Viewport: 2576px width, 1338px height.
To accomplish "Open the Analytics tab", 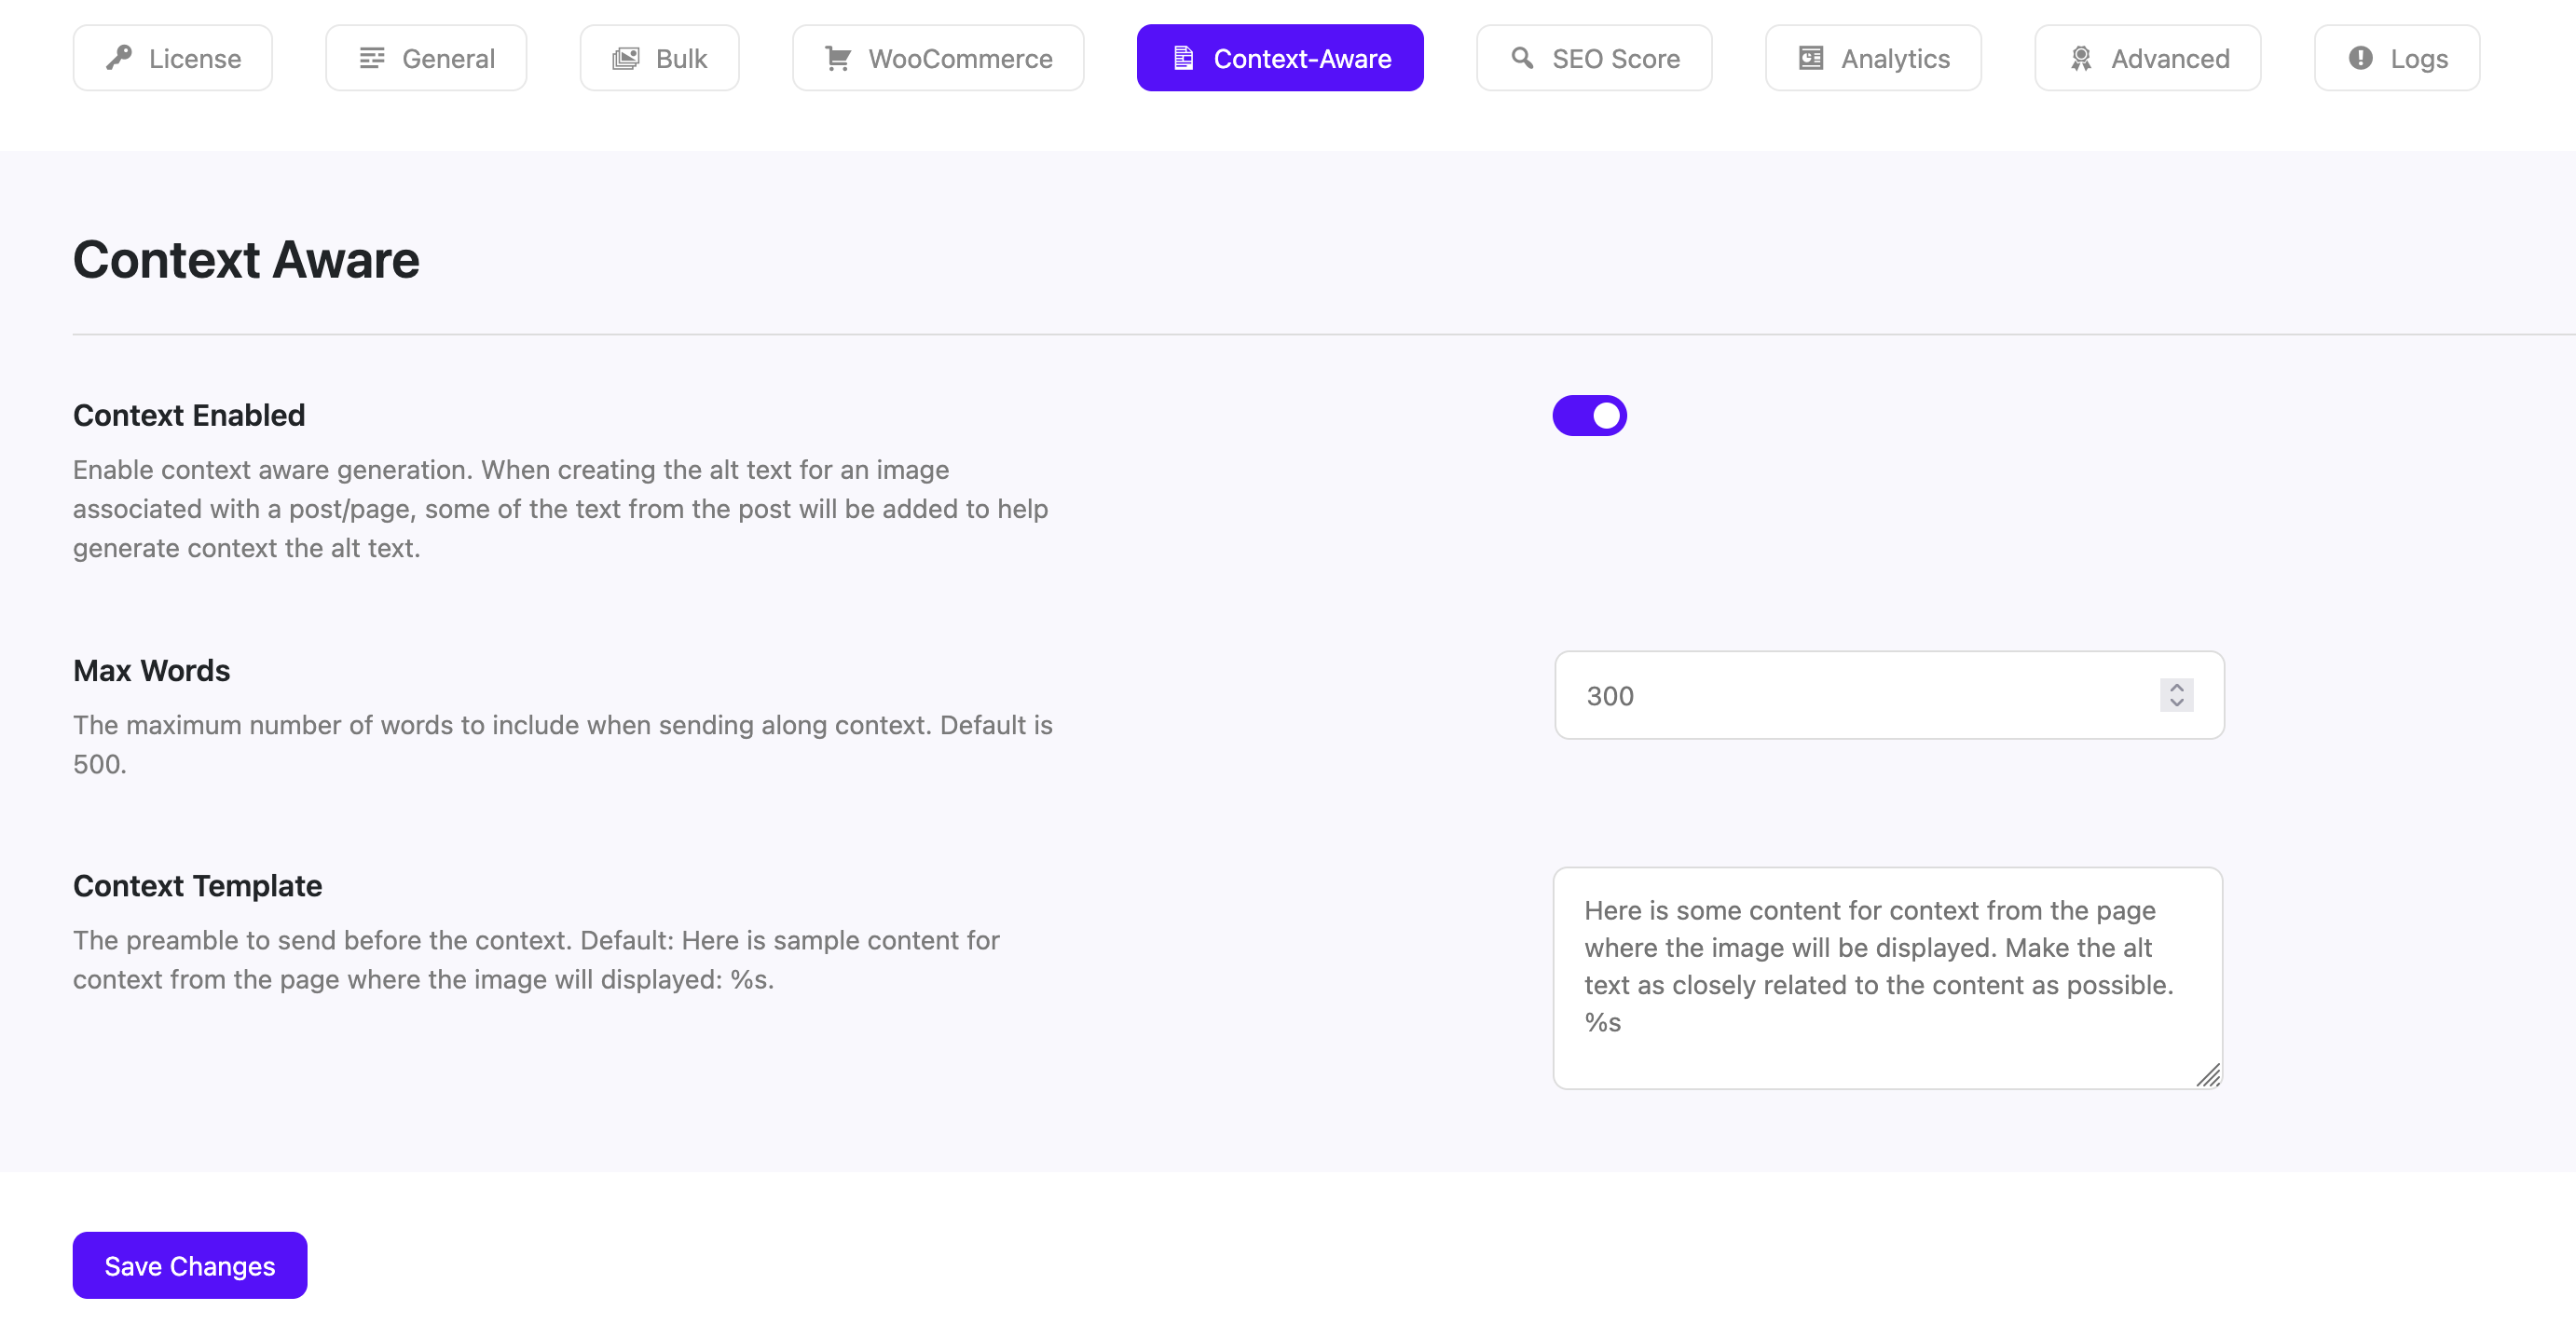I will (1873, 58).
